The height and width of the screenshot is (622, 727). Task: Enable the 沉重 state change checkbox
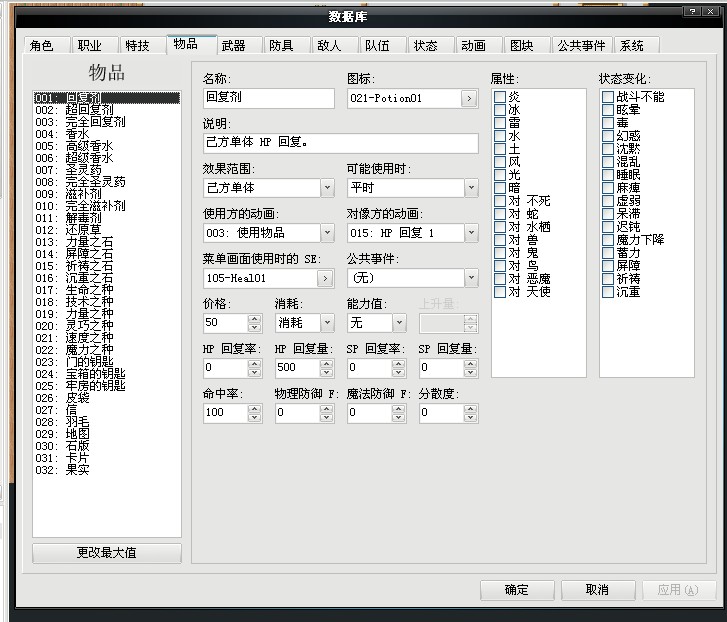coord(608,292)
